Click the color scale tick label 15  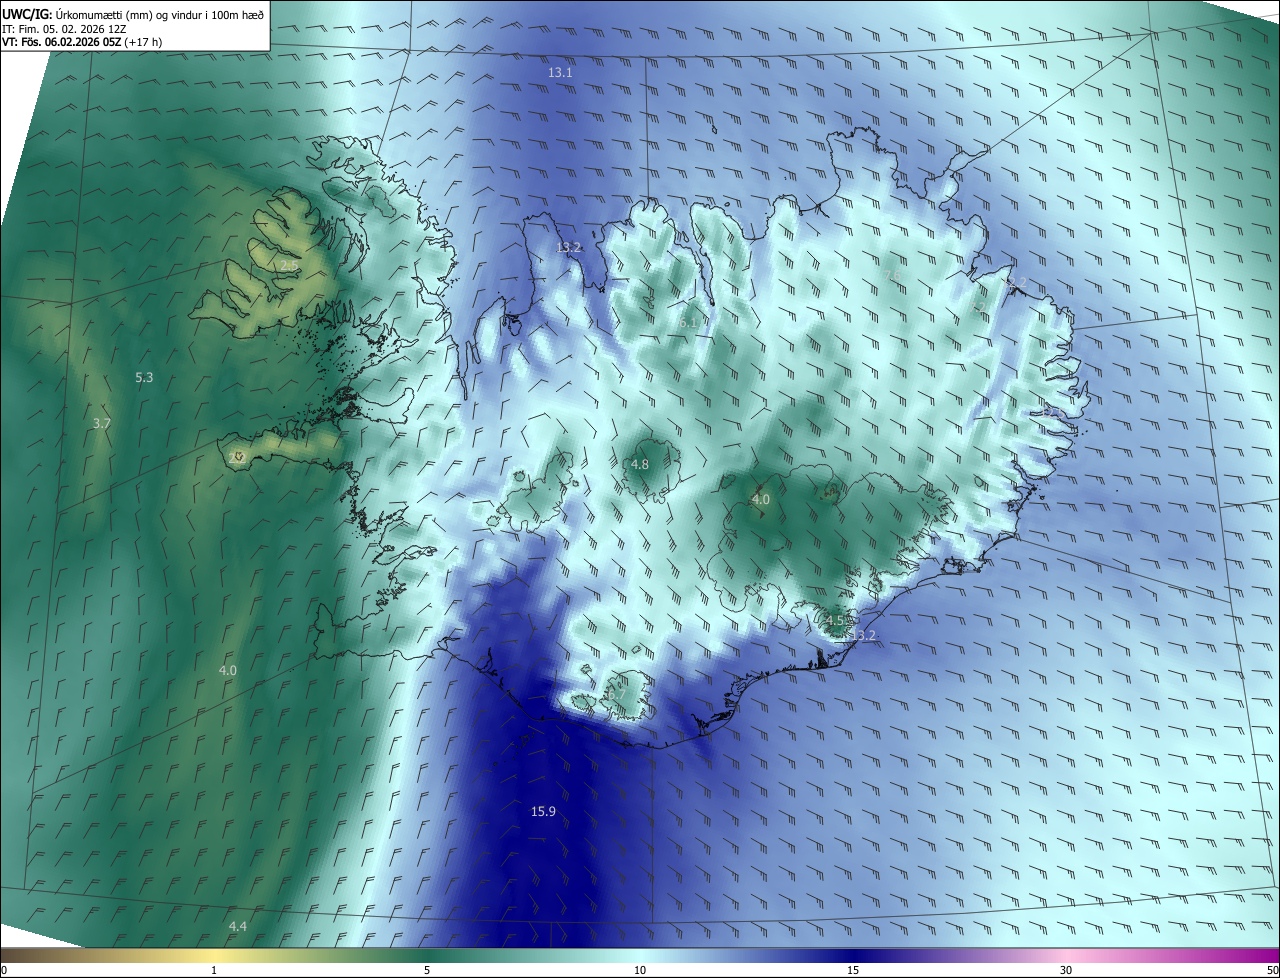[x=853, y=970]
